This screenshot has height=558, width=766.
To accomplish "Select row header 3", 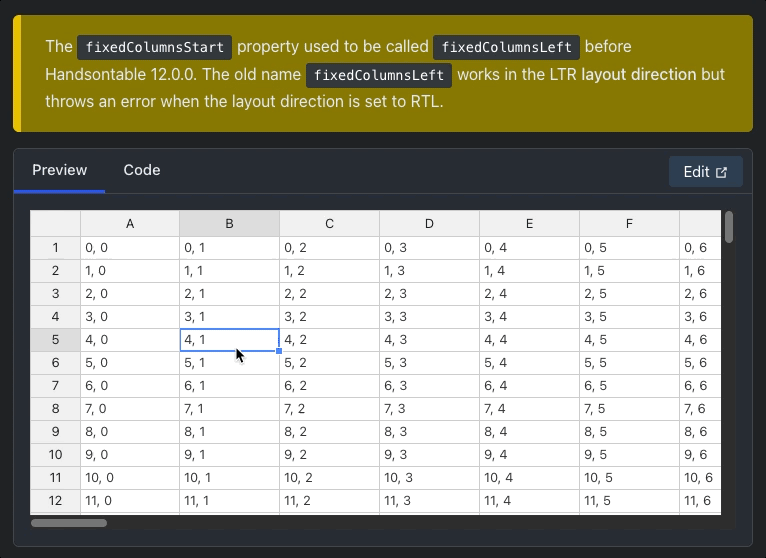I will pos(55,294).
